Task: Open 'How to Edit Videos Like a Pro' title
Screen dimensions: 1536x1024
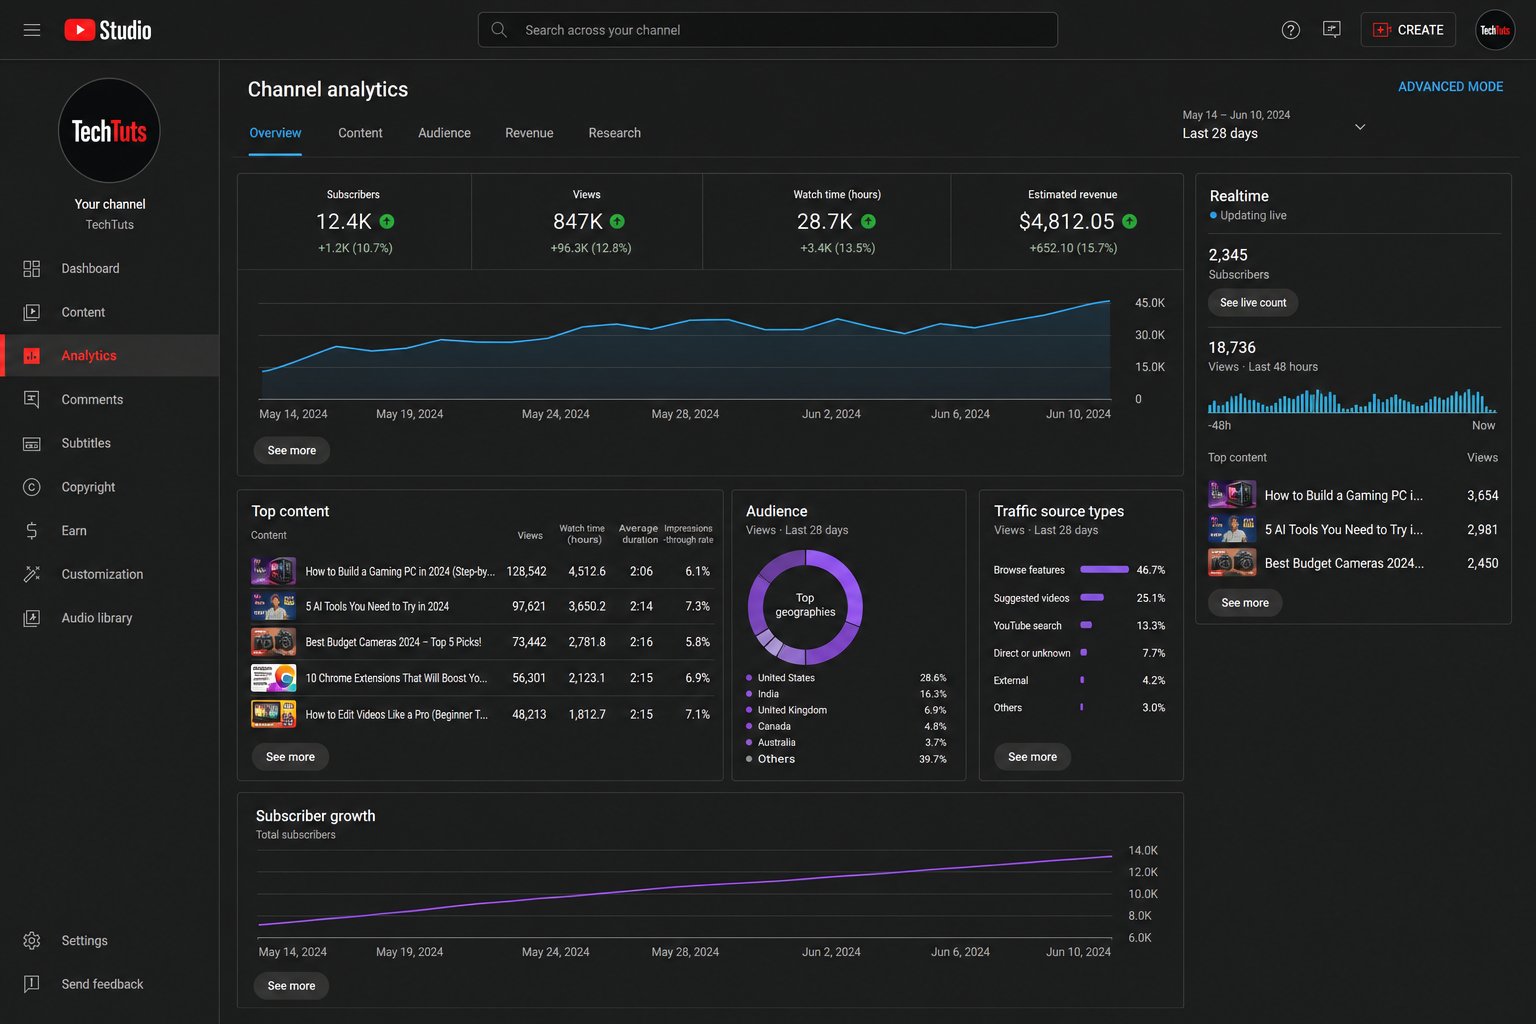Action: [396, 714]
